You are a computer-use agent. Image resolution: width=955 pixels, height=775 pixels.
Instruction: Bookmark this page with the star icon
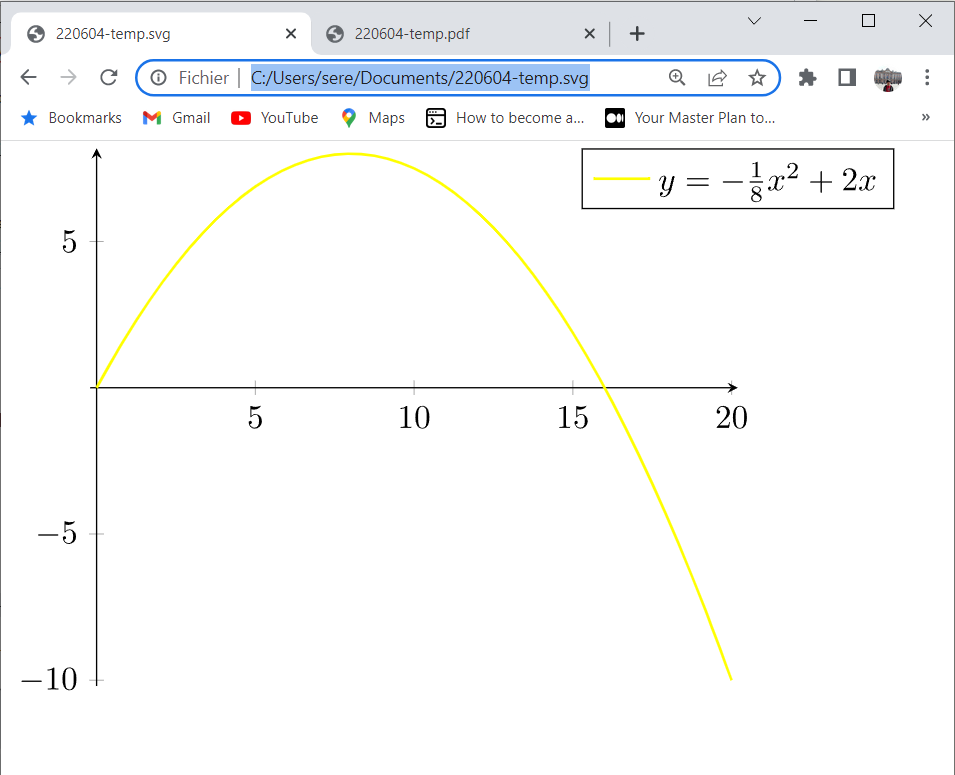[757, 78]
